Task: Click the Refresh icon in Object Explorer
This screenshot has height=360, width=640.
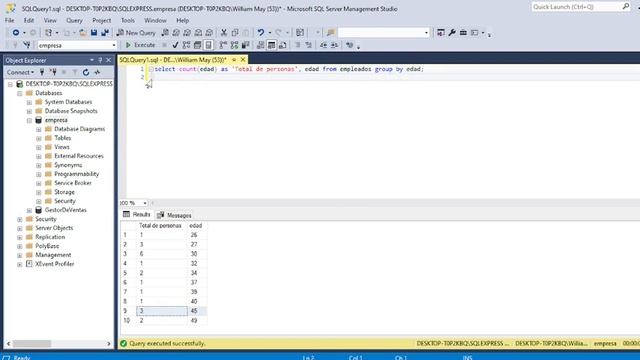Action: [86, 72]
